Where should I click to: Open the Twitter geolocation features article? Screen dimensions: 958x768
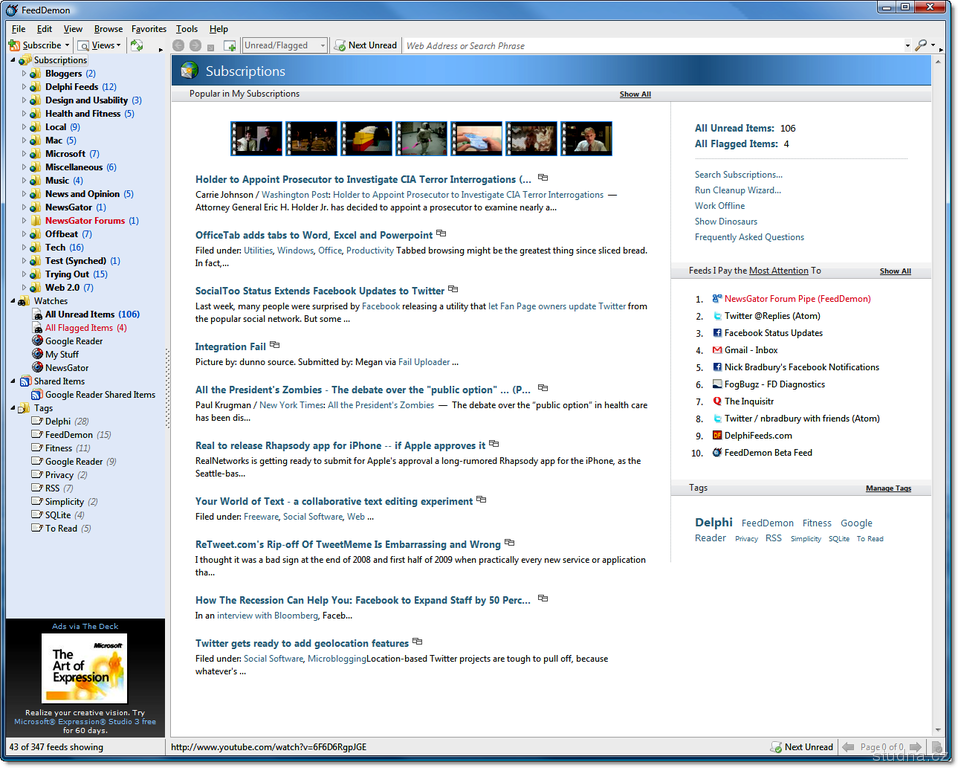point(302,643)
